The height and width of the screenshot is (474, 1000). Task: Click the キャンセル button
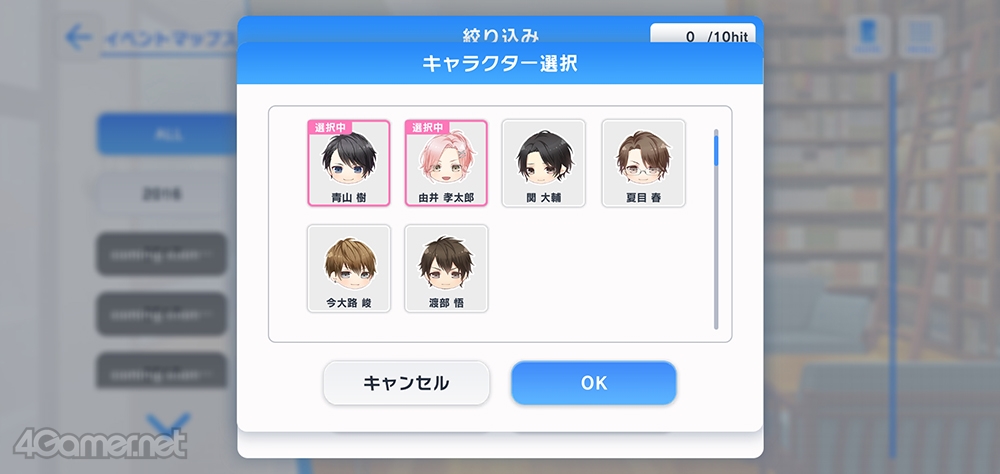(406, 383)
